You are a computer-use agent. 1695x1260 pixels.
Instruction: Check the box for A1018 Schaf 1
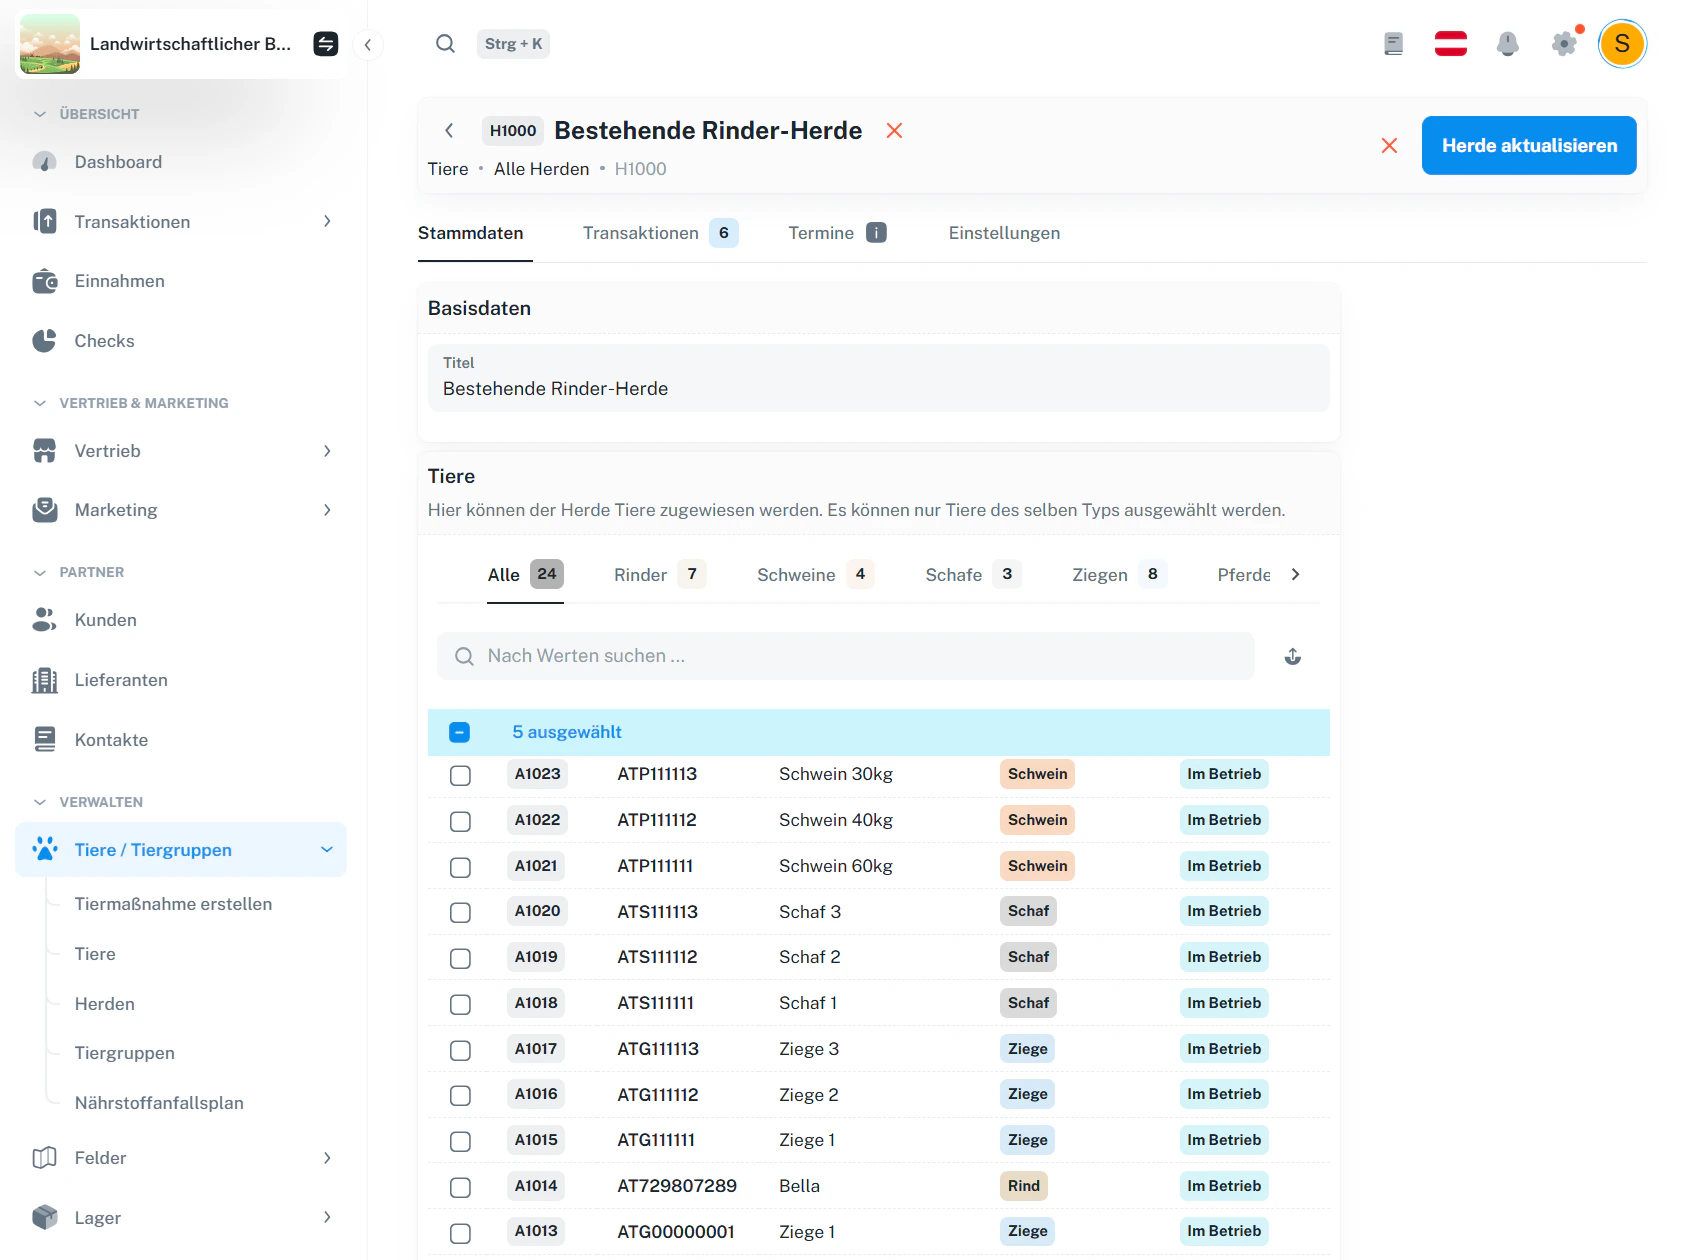[x=460, y=1004]
